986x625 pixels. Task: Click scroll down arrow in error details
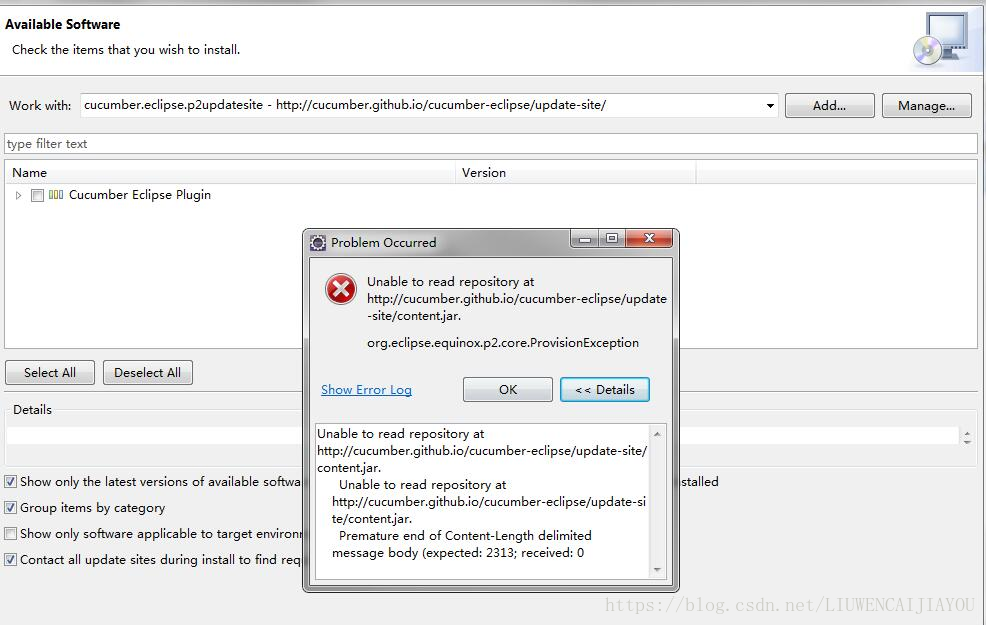click(x=657, y=570)
